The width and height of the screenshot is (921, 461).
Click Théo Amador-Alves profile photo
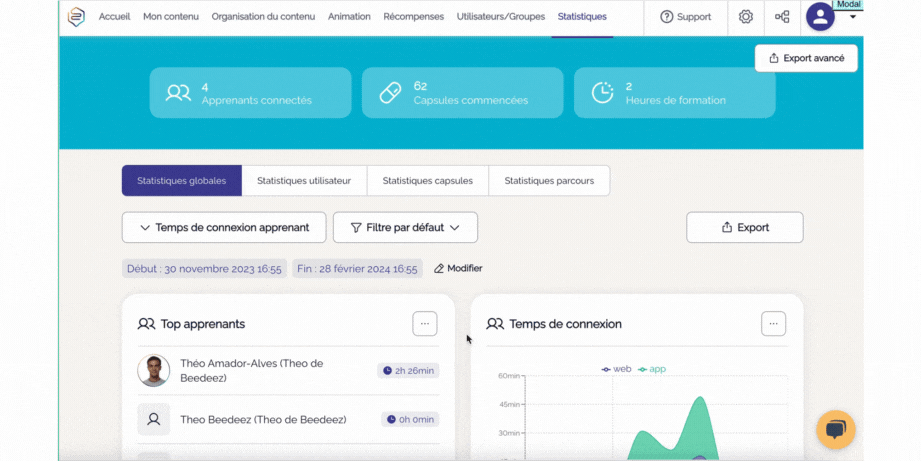154,371
